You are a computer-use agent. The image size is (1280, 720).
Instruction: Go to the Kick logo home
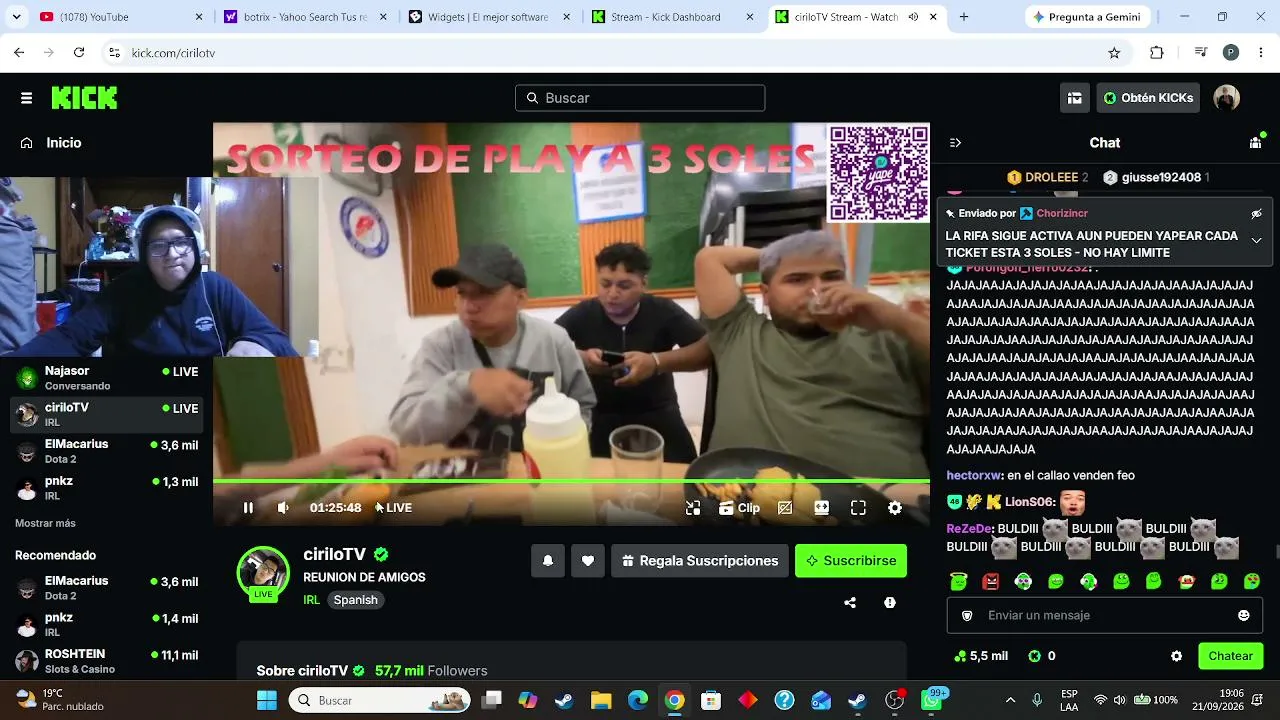(84, 98)
